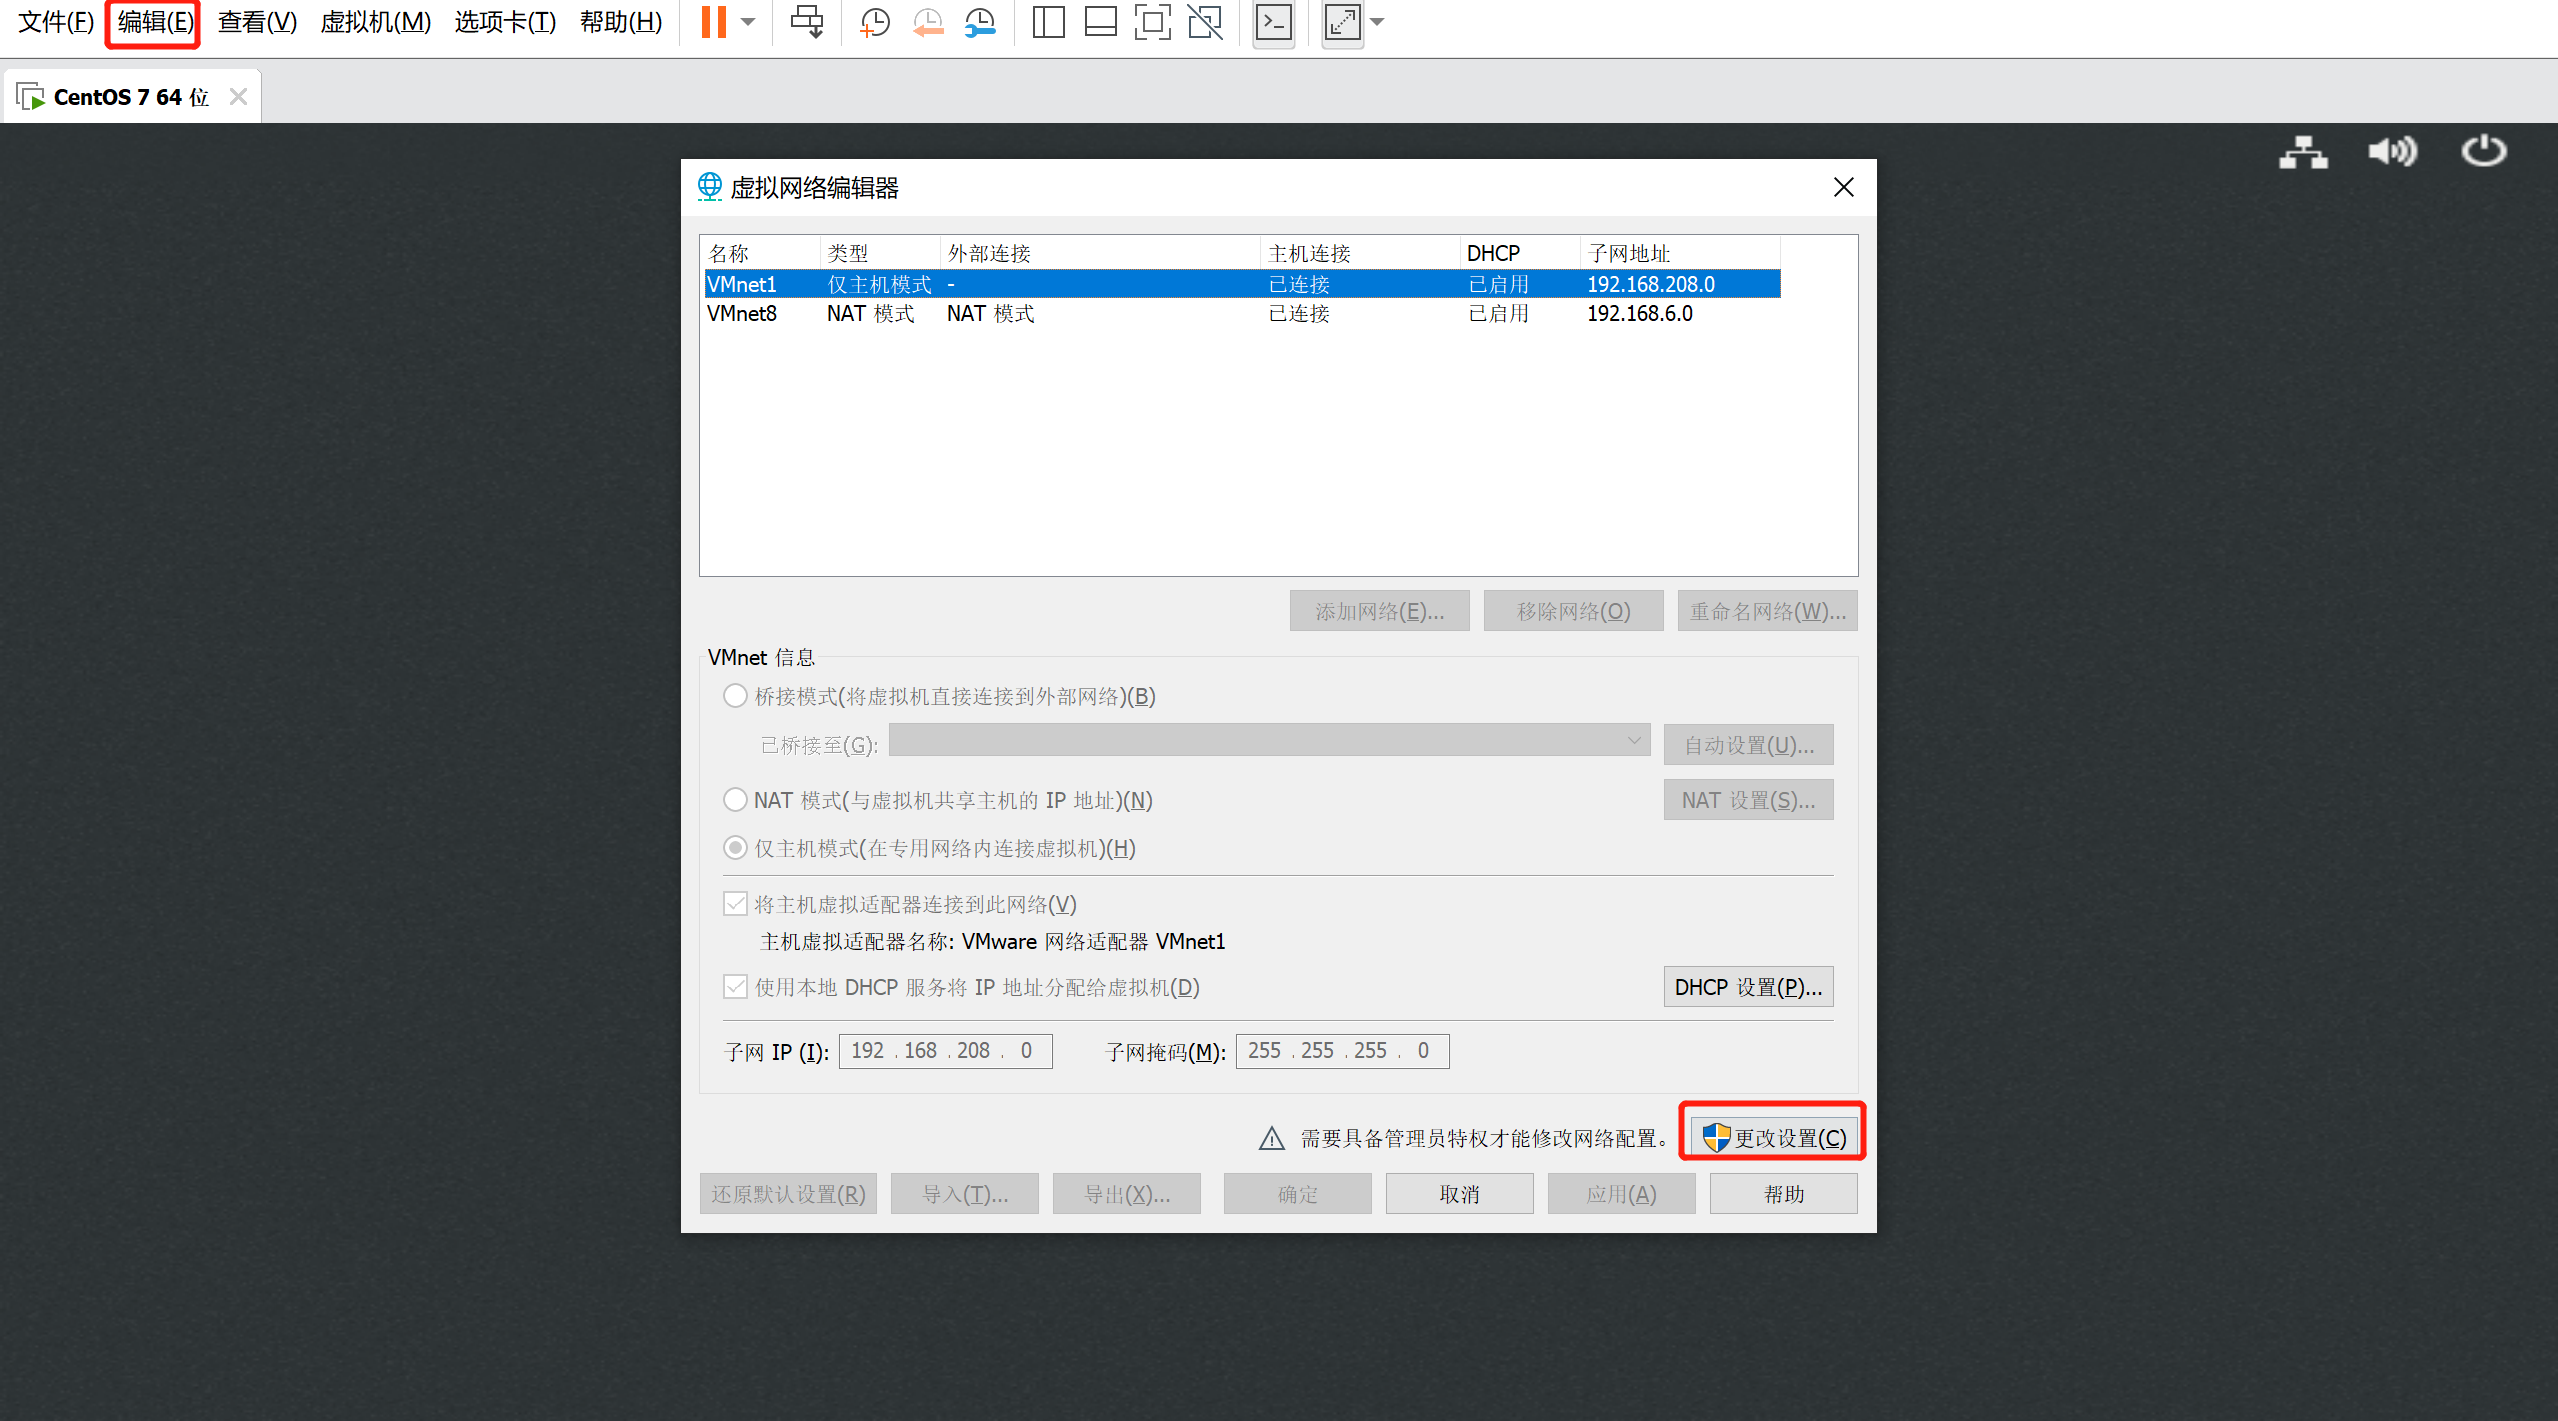Click the console view terminal icon
This screenshot has height=1421, width=2558.
click(x=1273, y=22)
